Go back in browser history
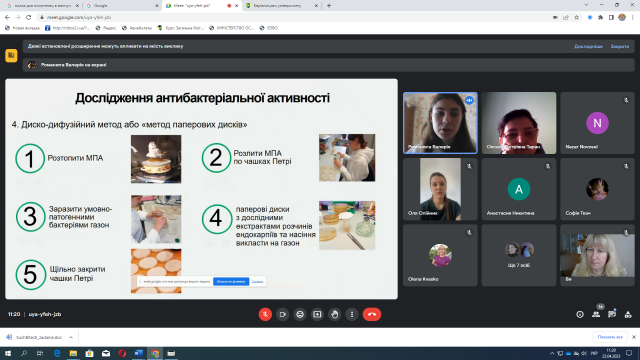Image resolution: width=640 pixels, height=360 pixels. point(7,17)
